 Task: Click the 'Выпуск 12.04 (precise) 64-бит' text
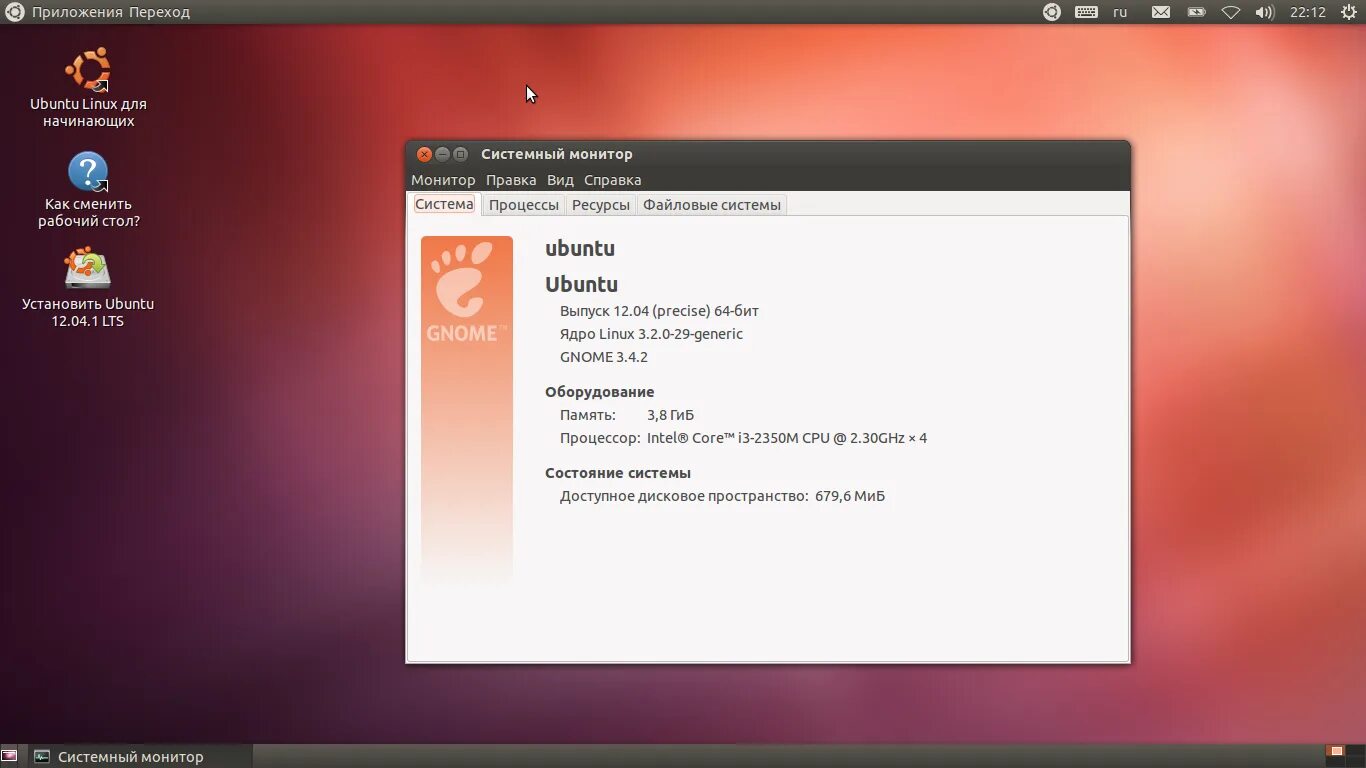[659, 311]
